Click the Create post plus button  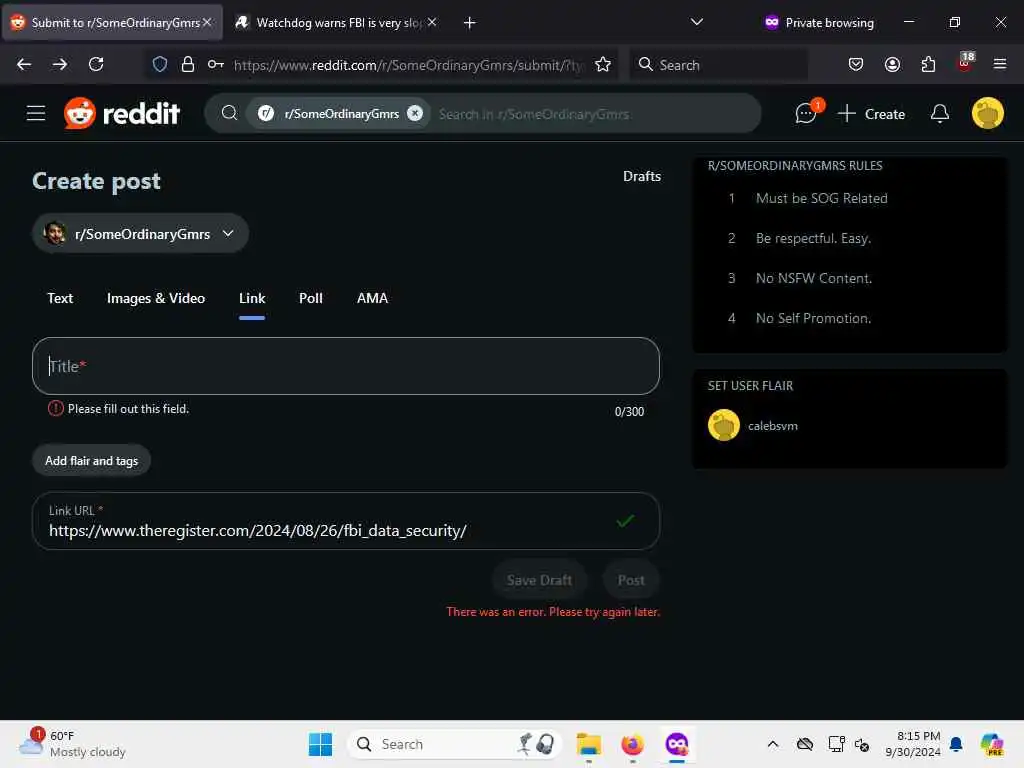pos(871,114)
